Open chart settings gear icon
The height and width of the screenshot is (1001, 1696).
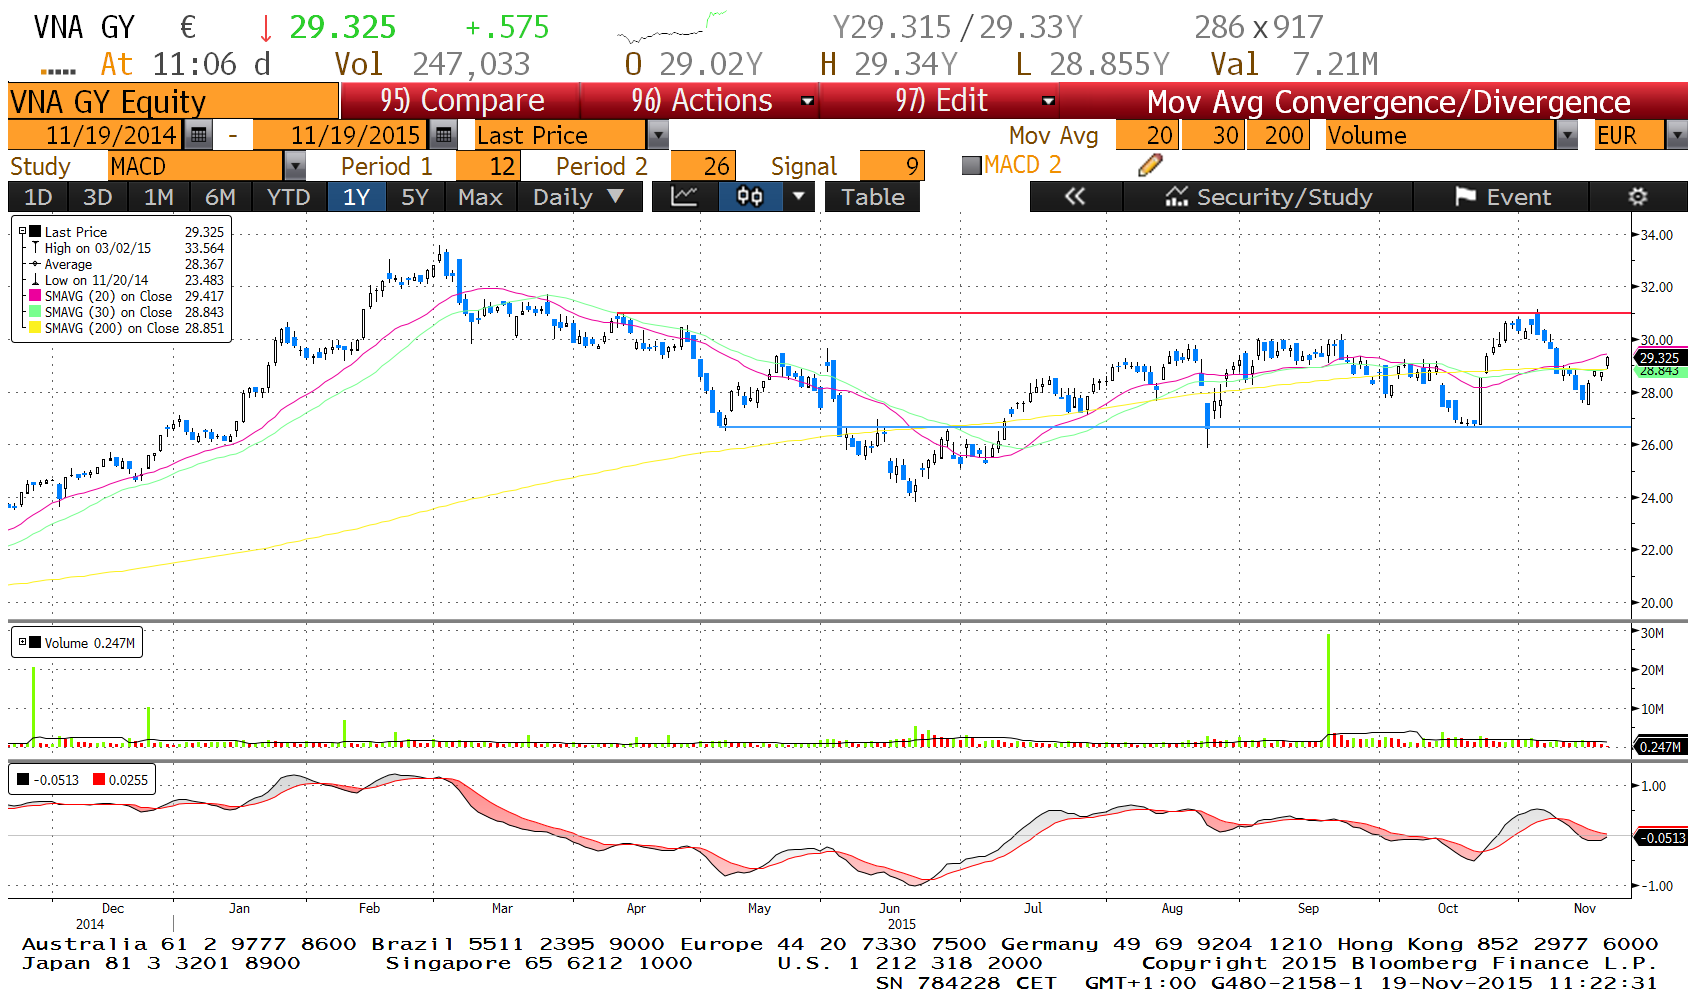(1637, 197)
